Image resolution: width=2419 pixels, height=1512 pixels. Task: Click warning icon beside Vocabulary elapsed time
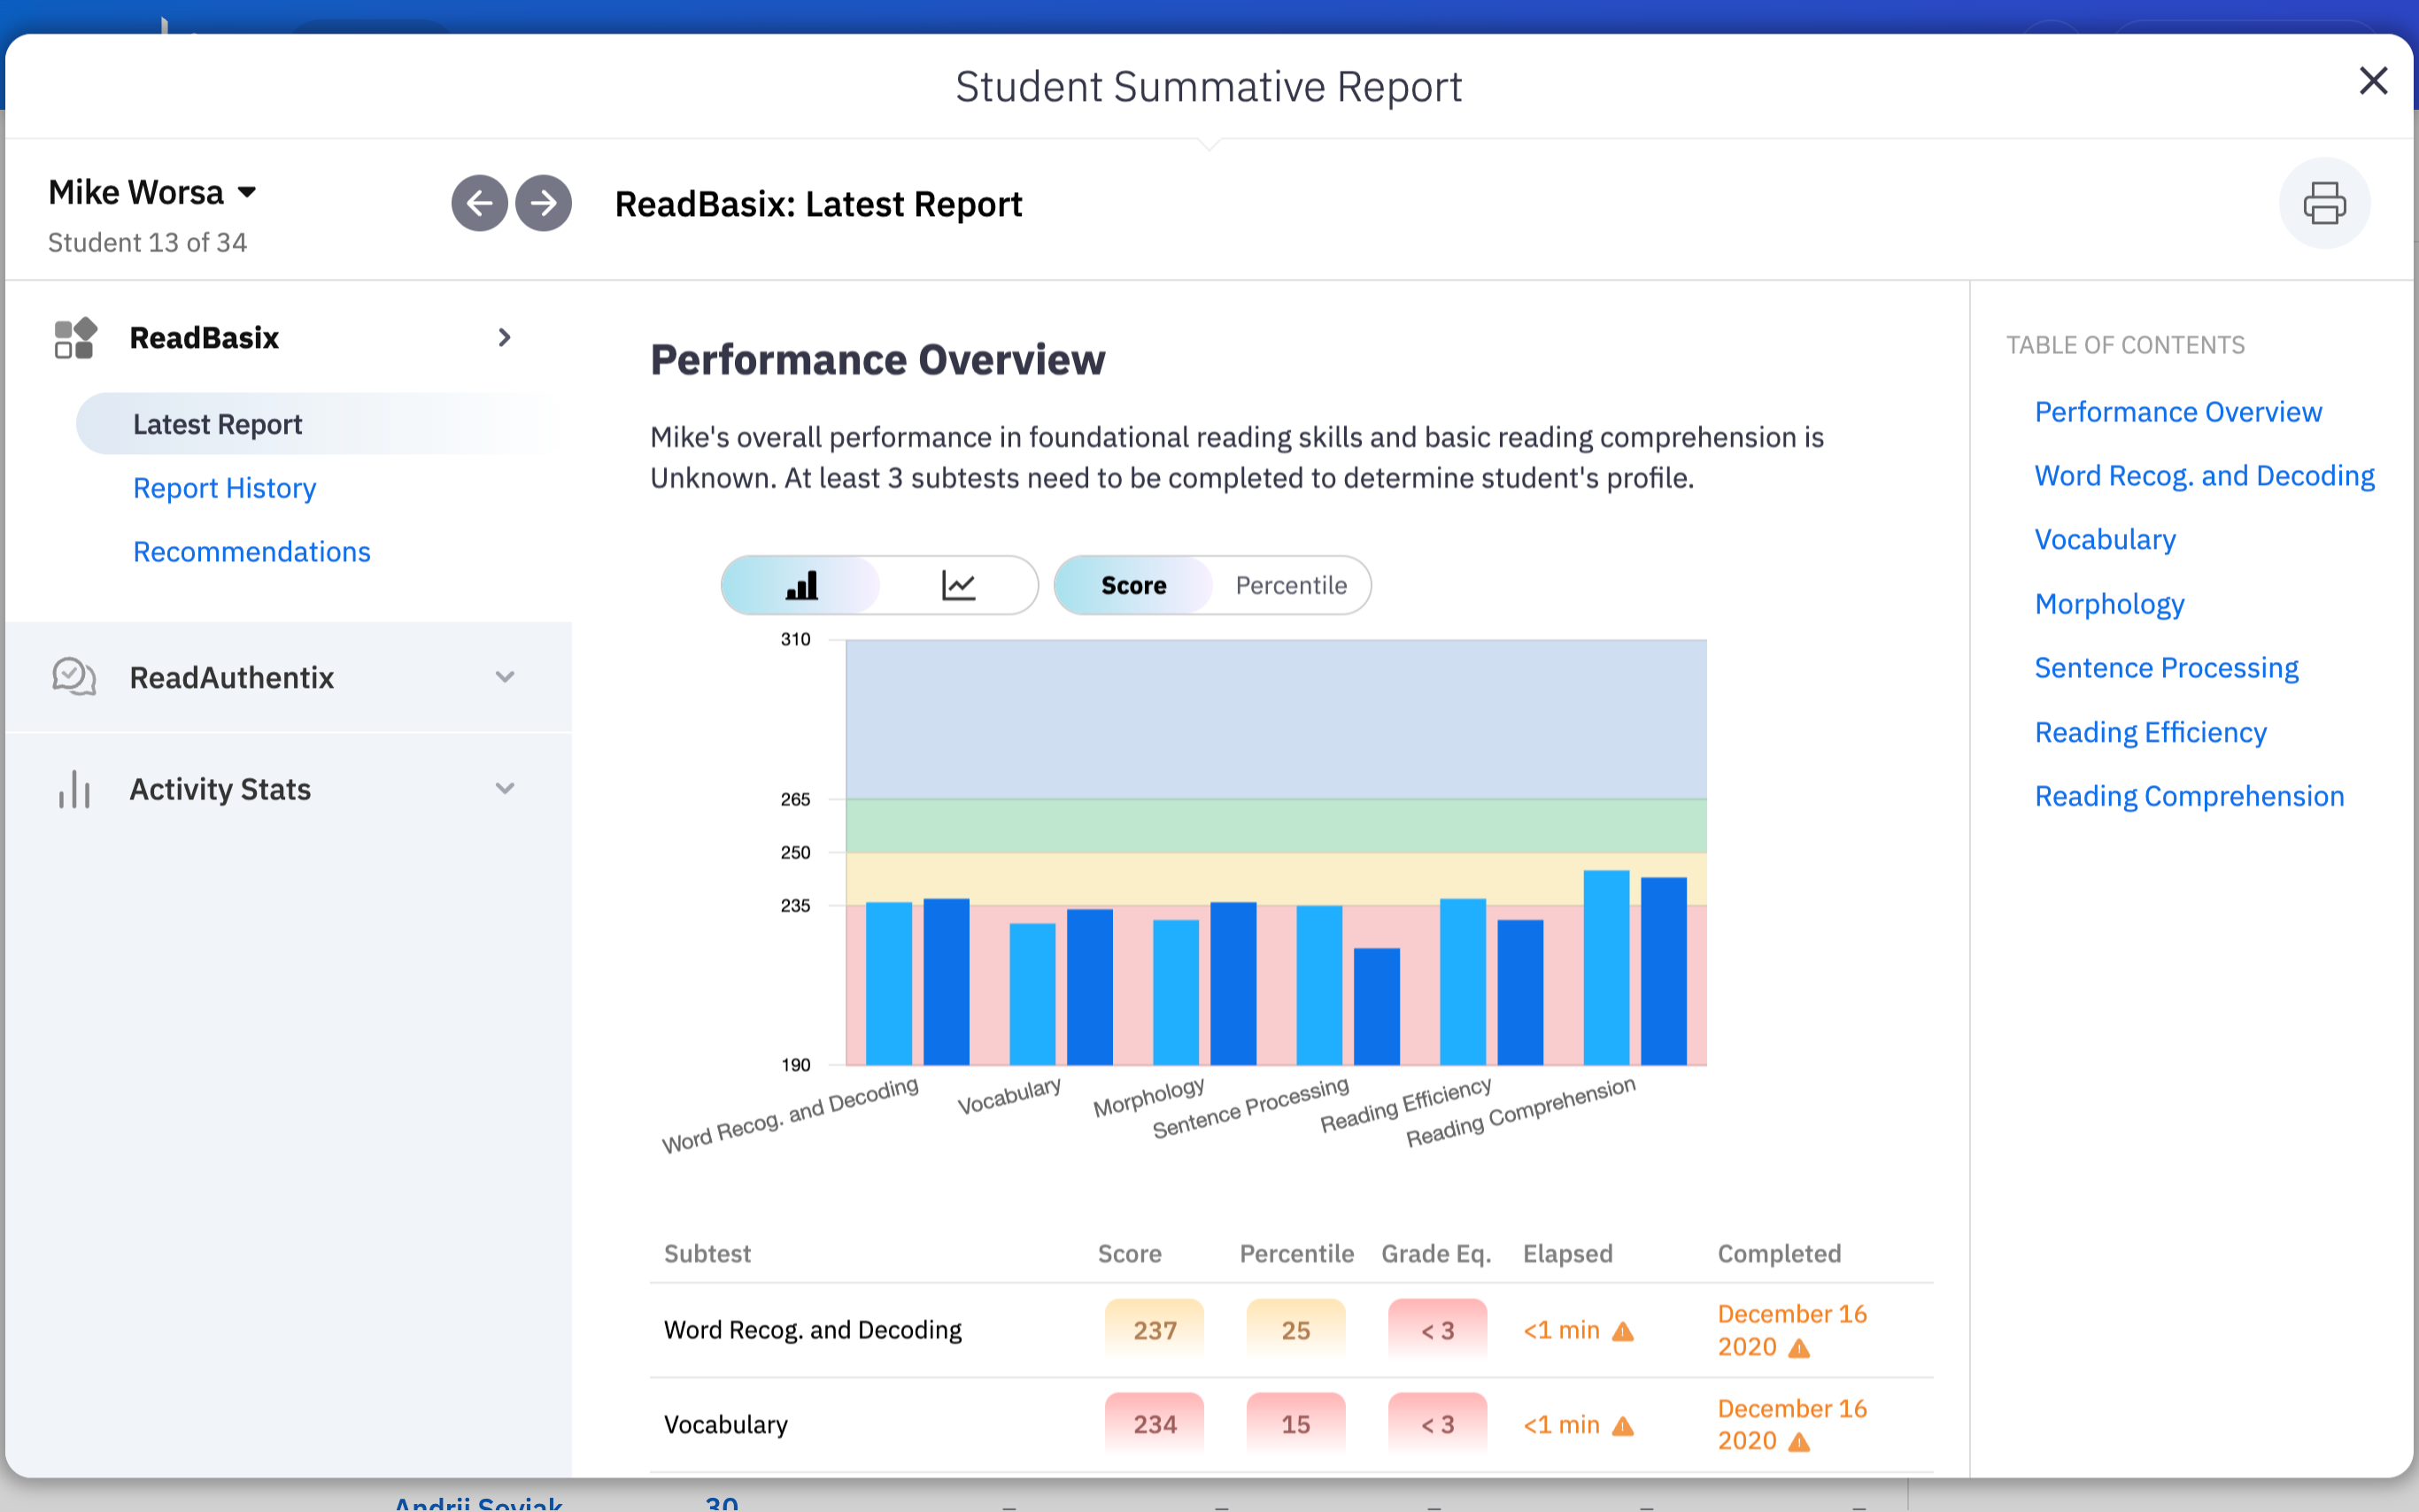click(1623, 1425)
